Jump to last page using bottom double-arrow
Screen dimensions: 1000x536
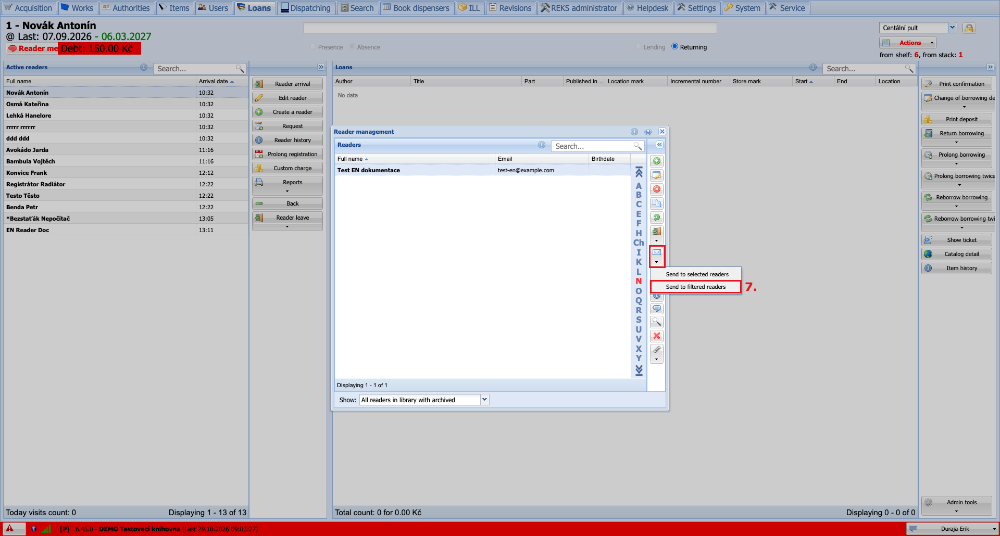pos(638,371)
